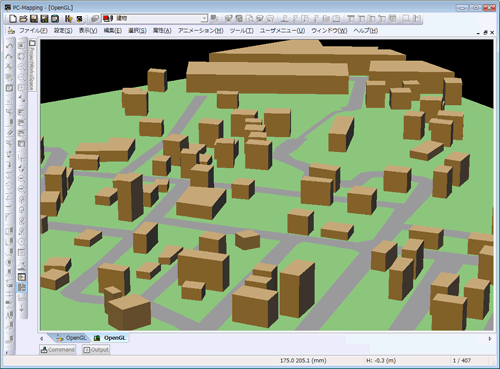Click the coordinates readout 175.0 205.1 (mm)
This screenshot has height=369, width=500.
(x=303, y=361)
